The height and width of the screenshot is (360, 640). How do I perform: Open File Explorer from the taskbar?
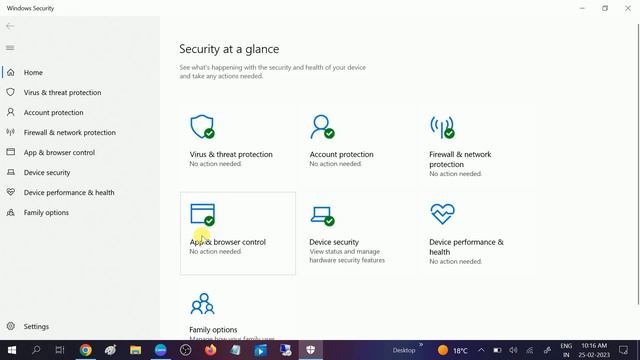click(x=136, y=350)
